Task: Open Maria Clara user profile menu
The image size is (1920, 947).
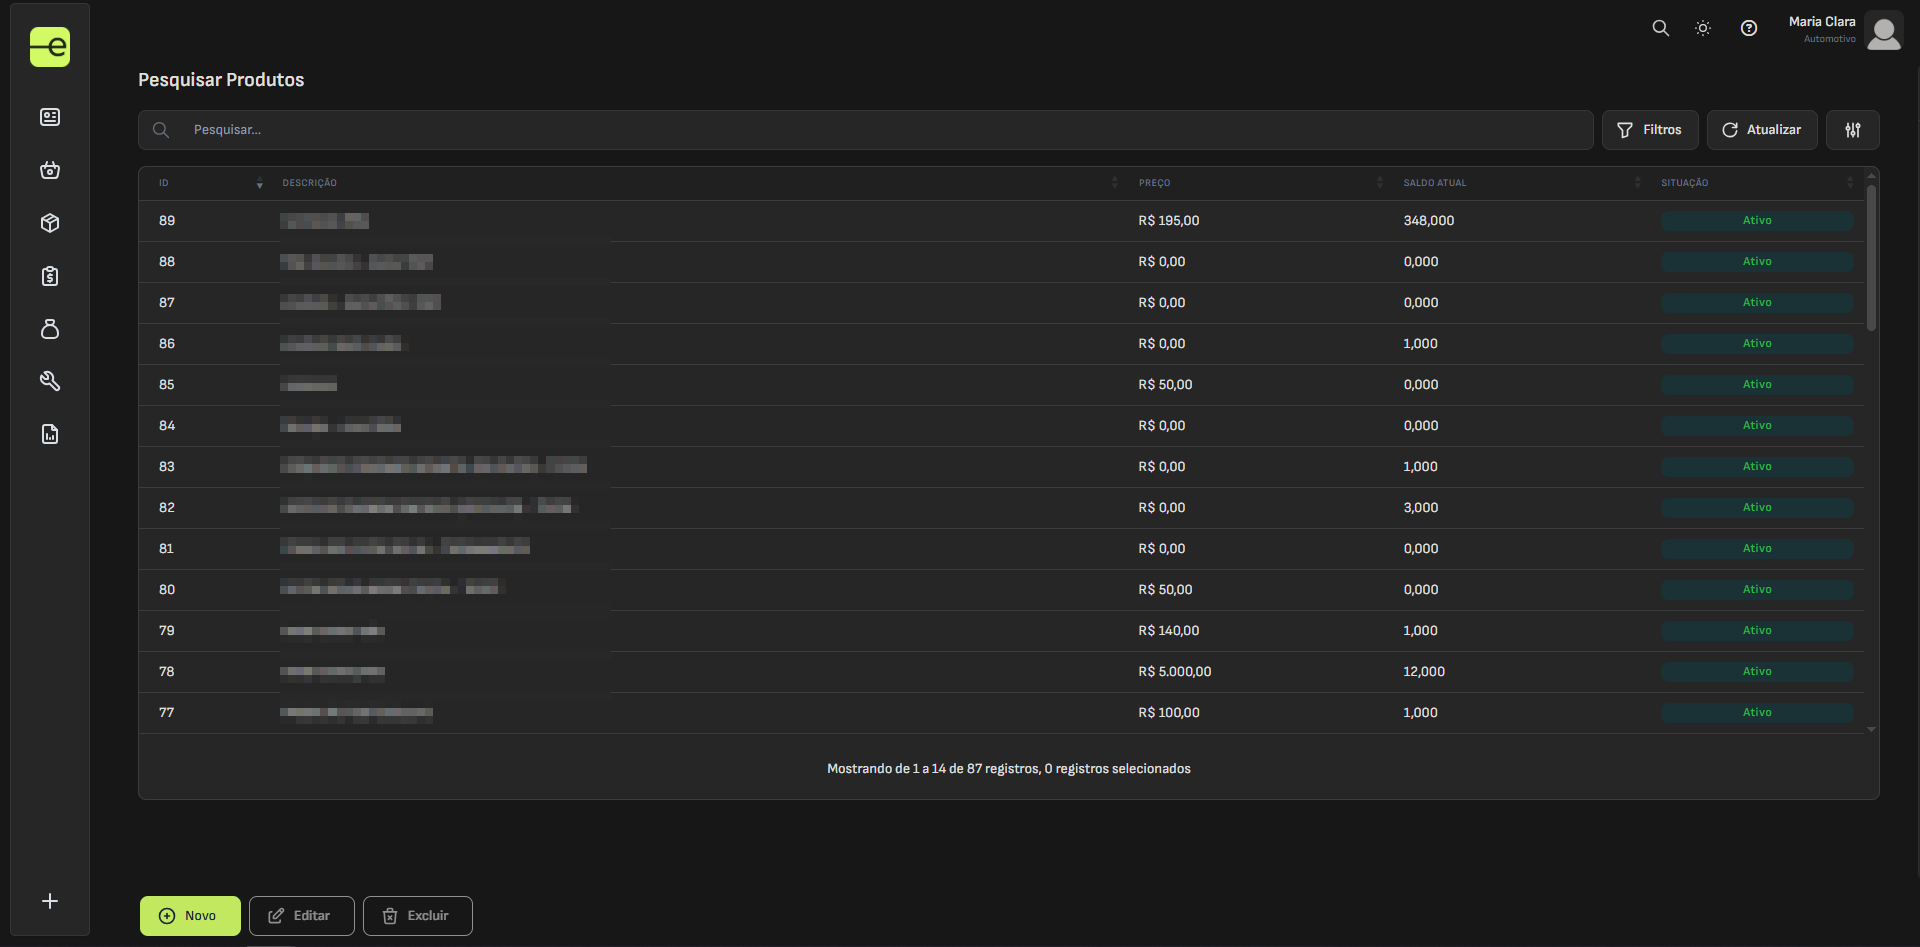Action: coord(1844,30)
